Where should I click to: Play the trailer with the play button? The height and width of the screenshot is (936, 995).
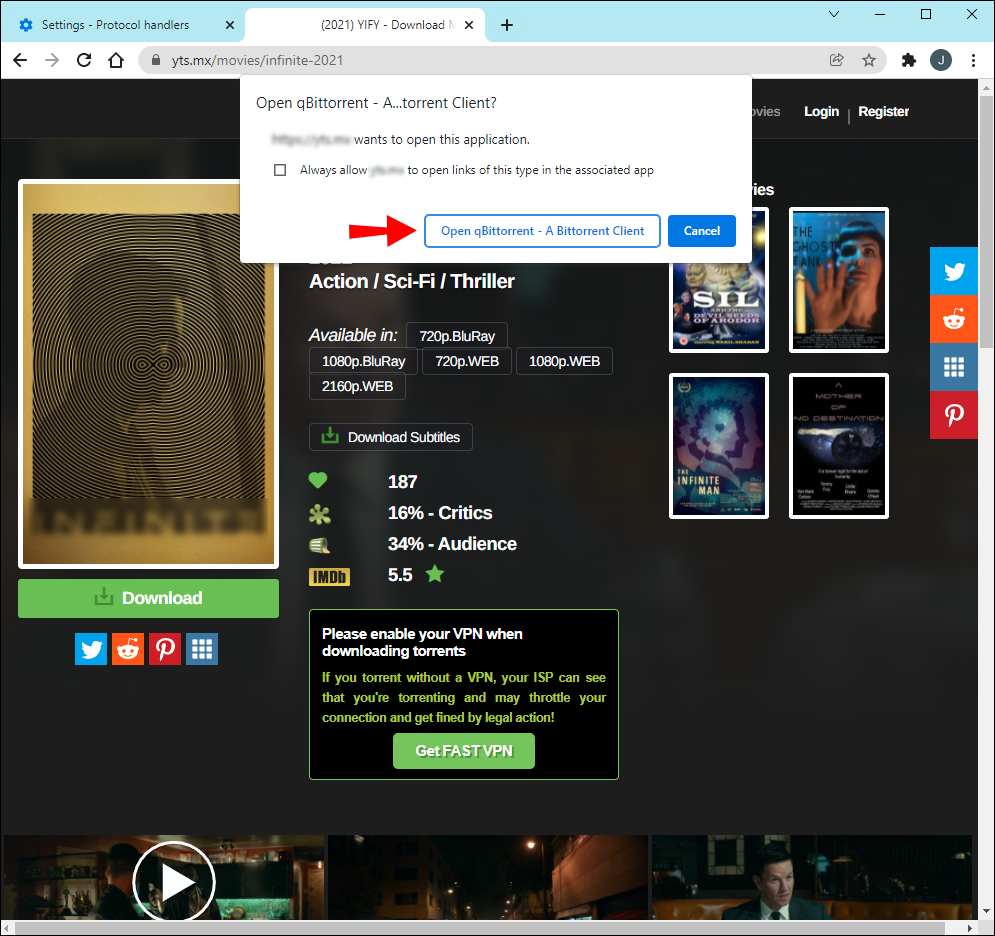point(173,881)
